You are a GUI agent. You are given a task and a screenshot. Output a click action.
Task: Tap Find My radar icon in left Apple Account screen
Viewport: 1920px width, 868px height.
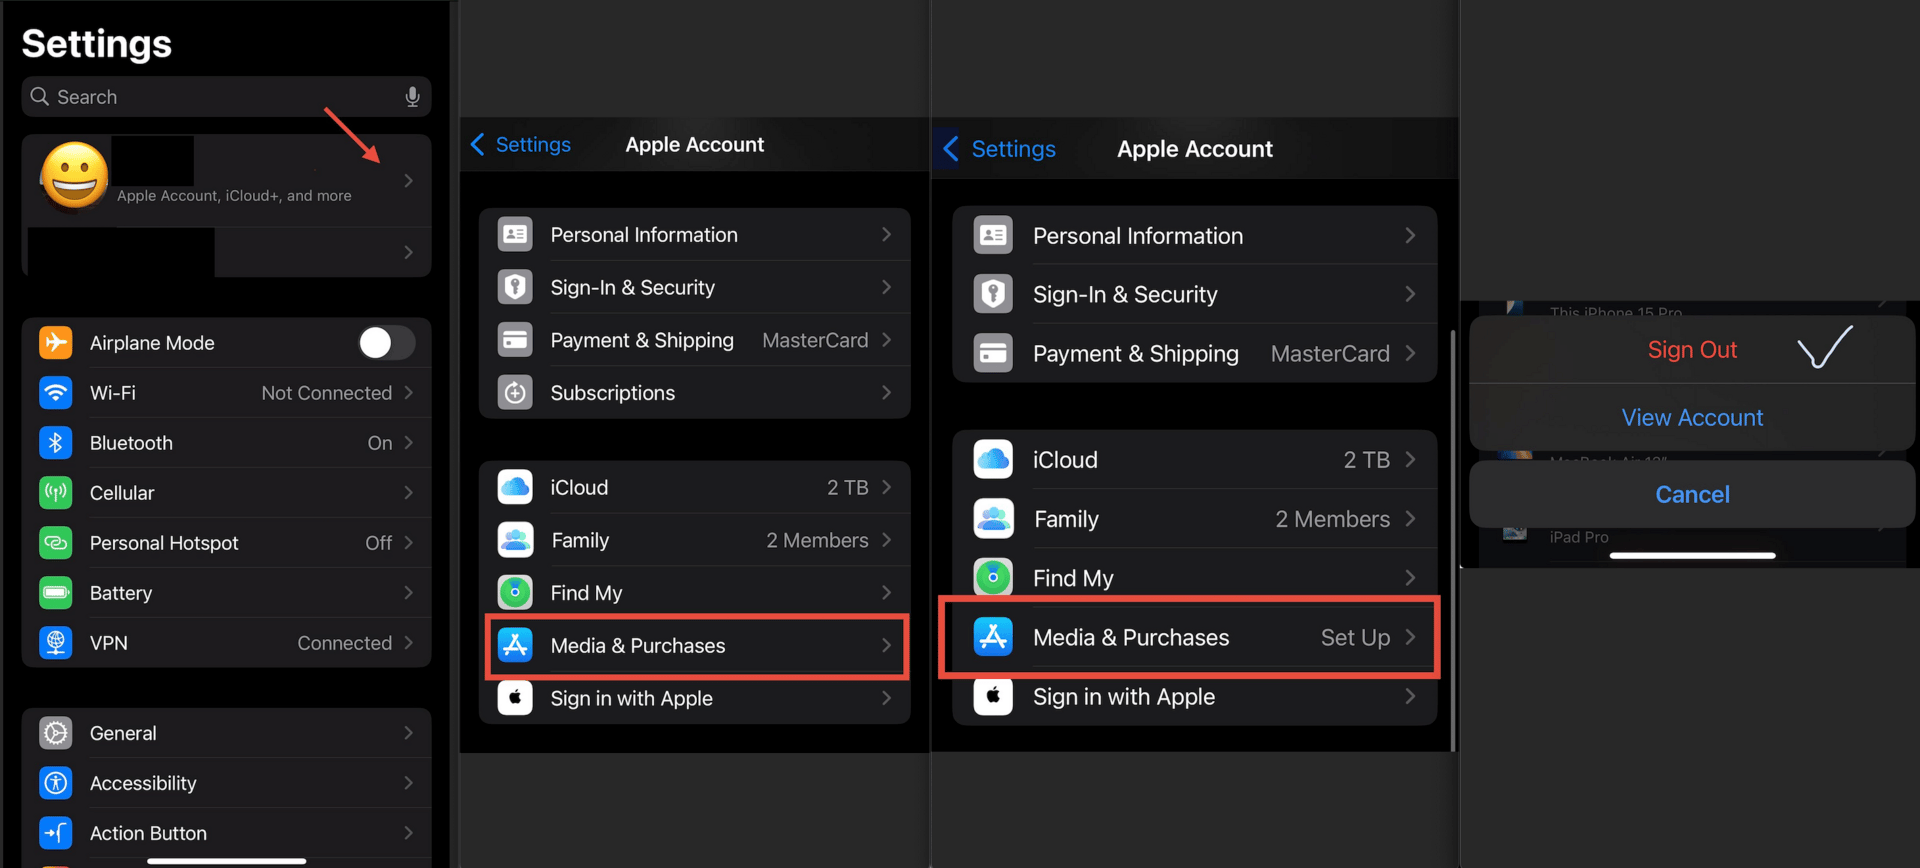(x=515, y=593)
